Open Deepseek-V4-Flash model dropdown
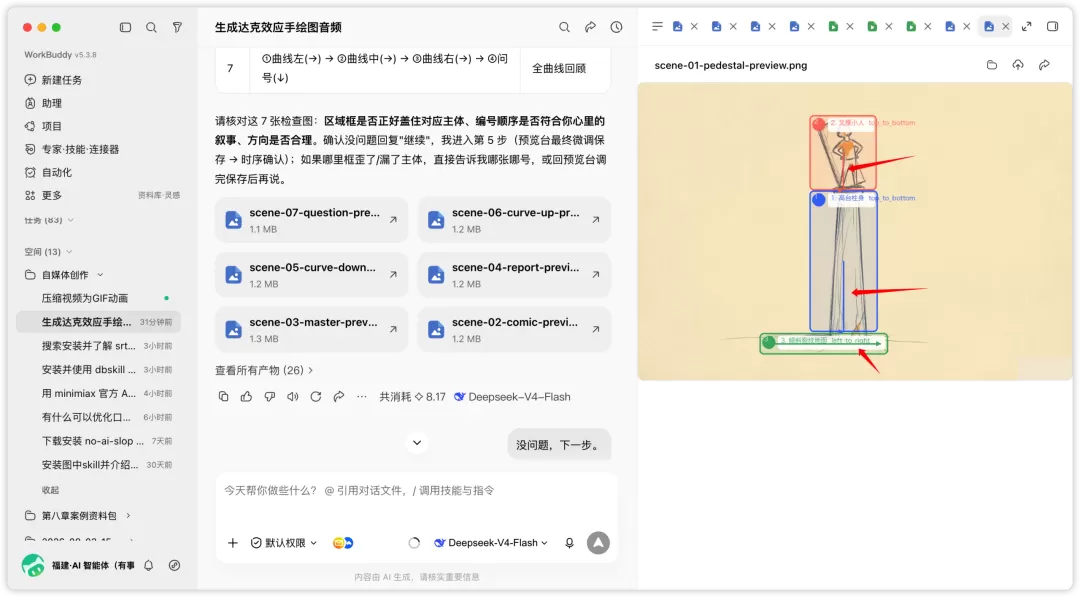1080x597 pixels. (491, 543)
